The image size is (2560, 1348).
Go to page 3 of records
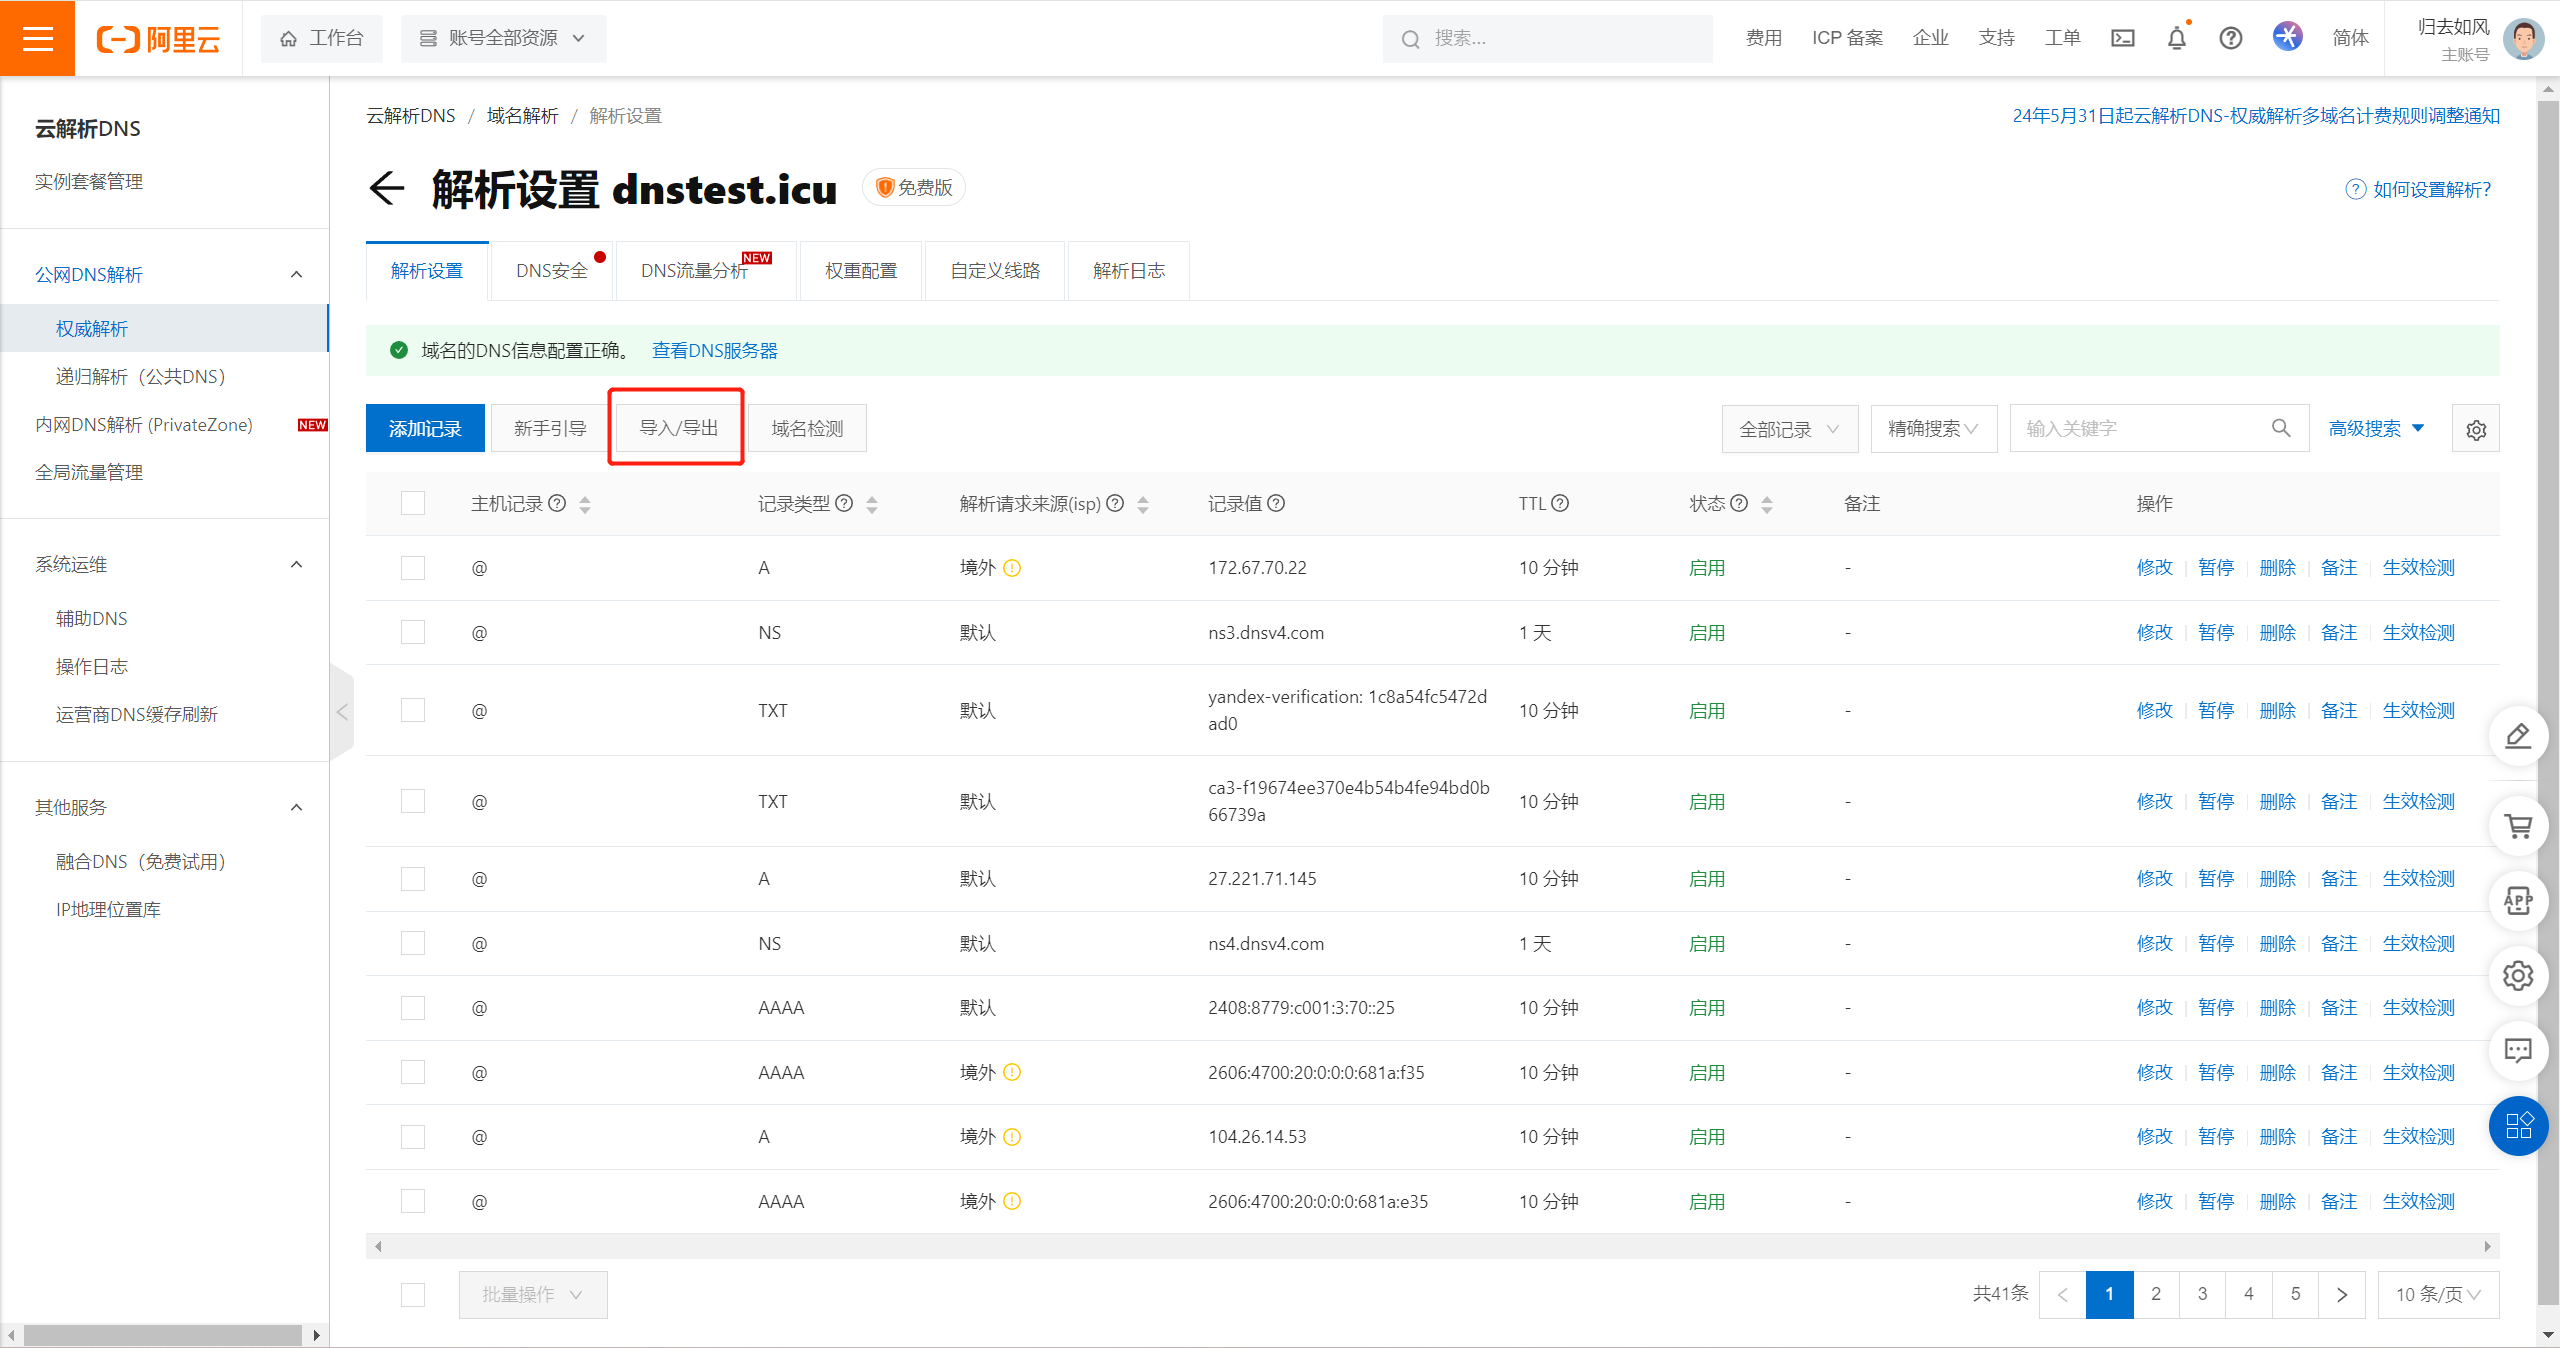click(x=2202, y=1294)
